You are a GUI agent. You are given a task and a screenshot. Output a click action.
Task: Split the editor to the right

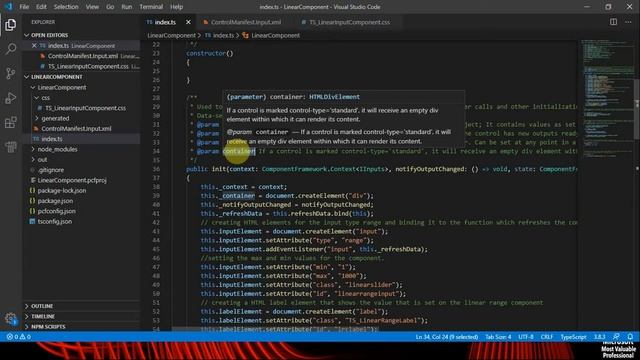[x=613, y=22]
